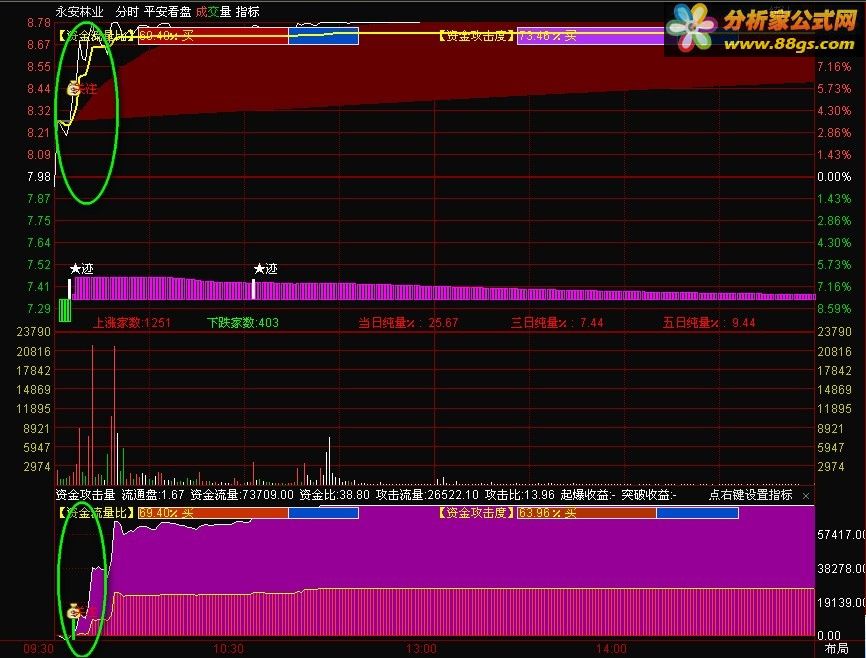The height and width of the screenshot is (658, 866).
Task: Click the 攻击比:13.96 value
Action: coord(520,495)
